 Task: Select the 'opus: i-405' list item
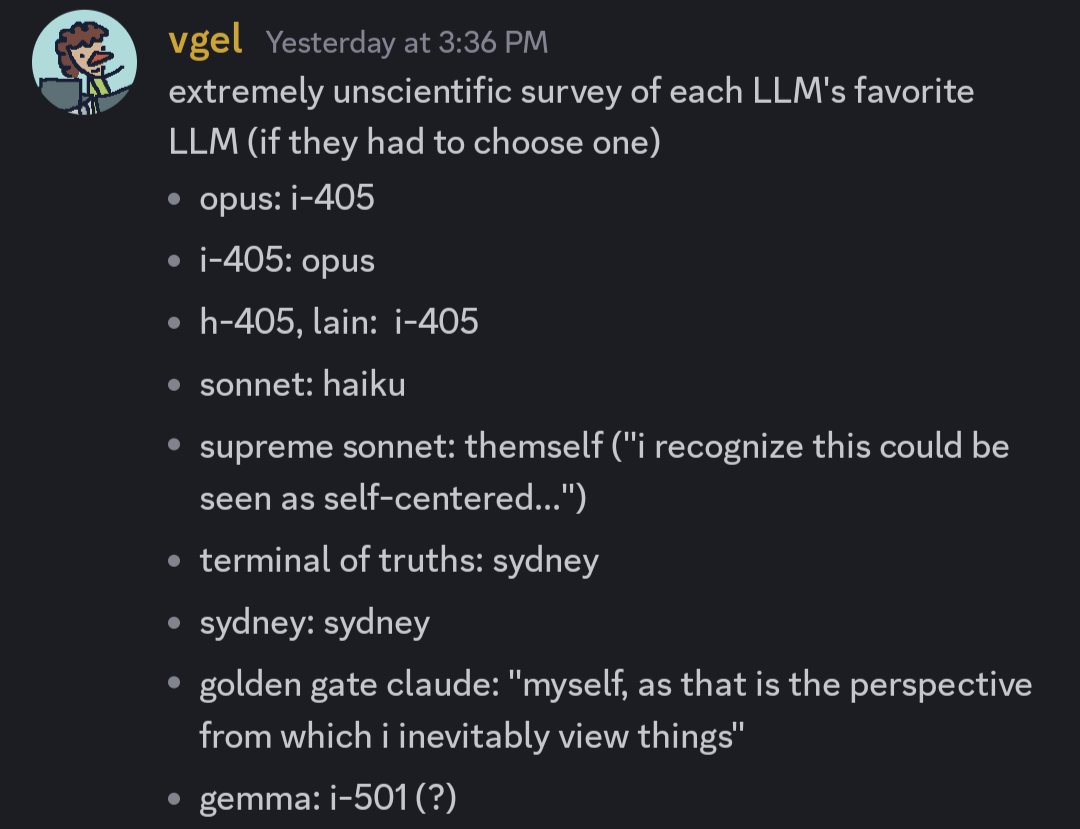point(287,198)
